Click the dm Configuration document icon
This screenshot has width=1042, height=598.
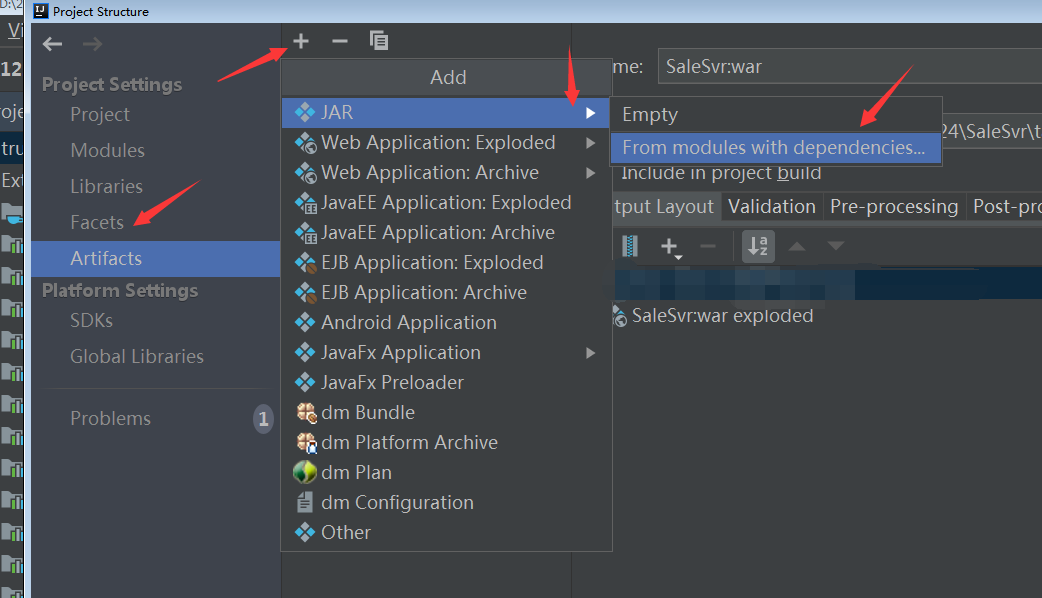(305, 502)
